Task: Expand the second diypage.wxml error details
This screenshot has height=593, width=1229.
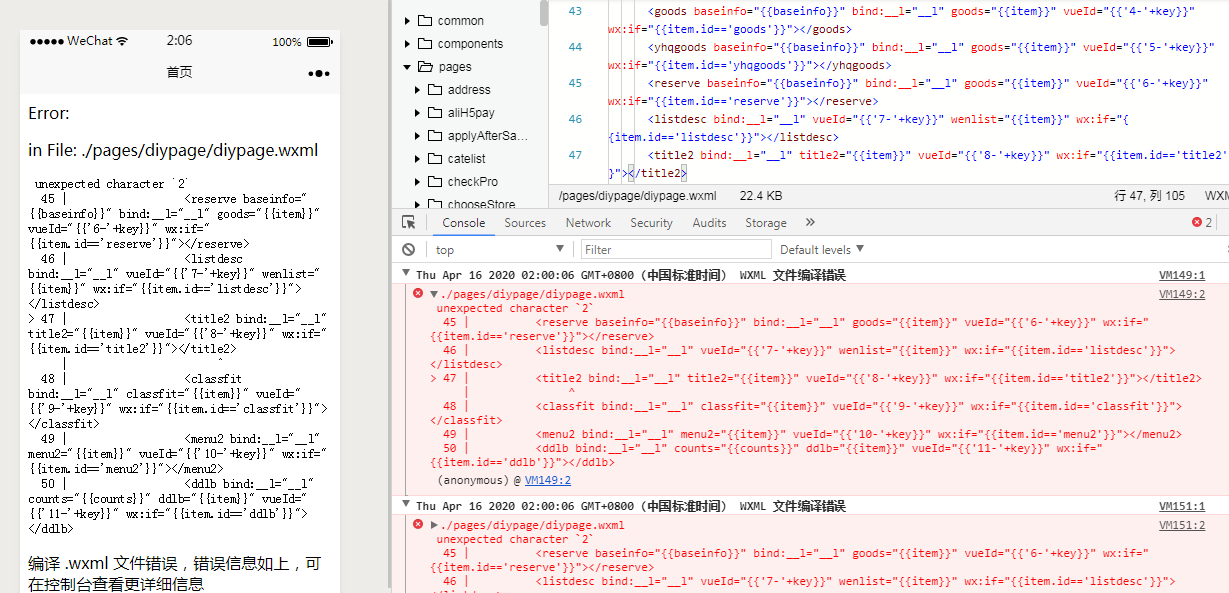Action: pos(434,525)
